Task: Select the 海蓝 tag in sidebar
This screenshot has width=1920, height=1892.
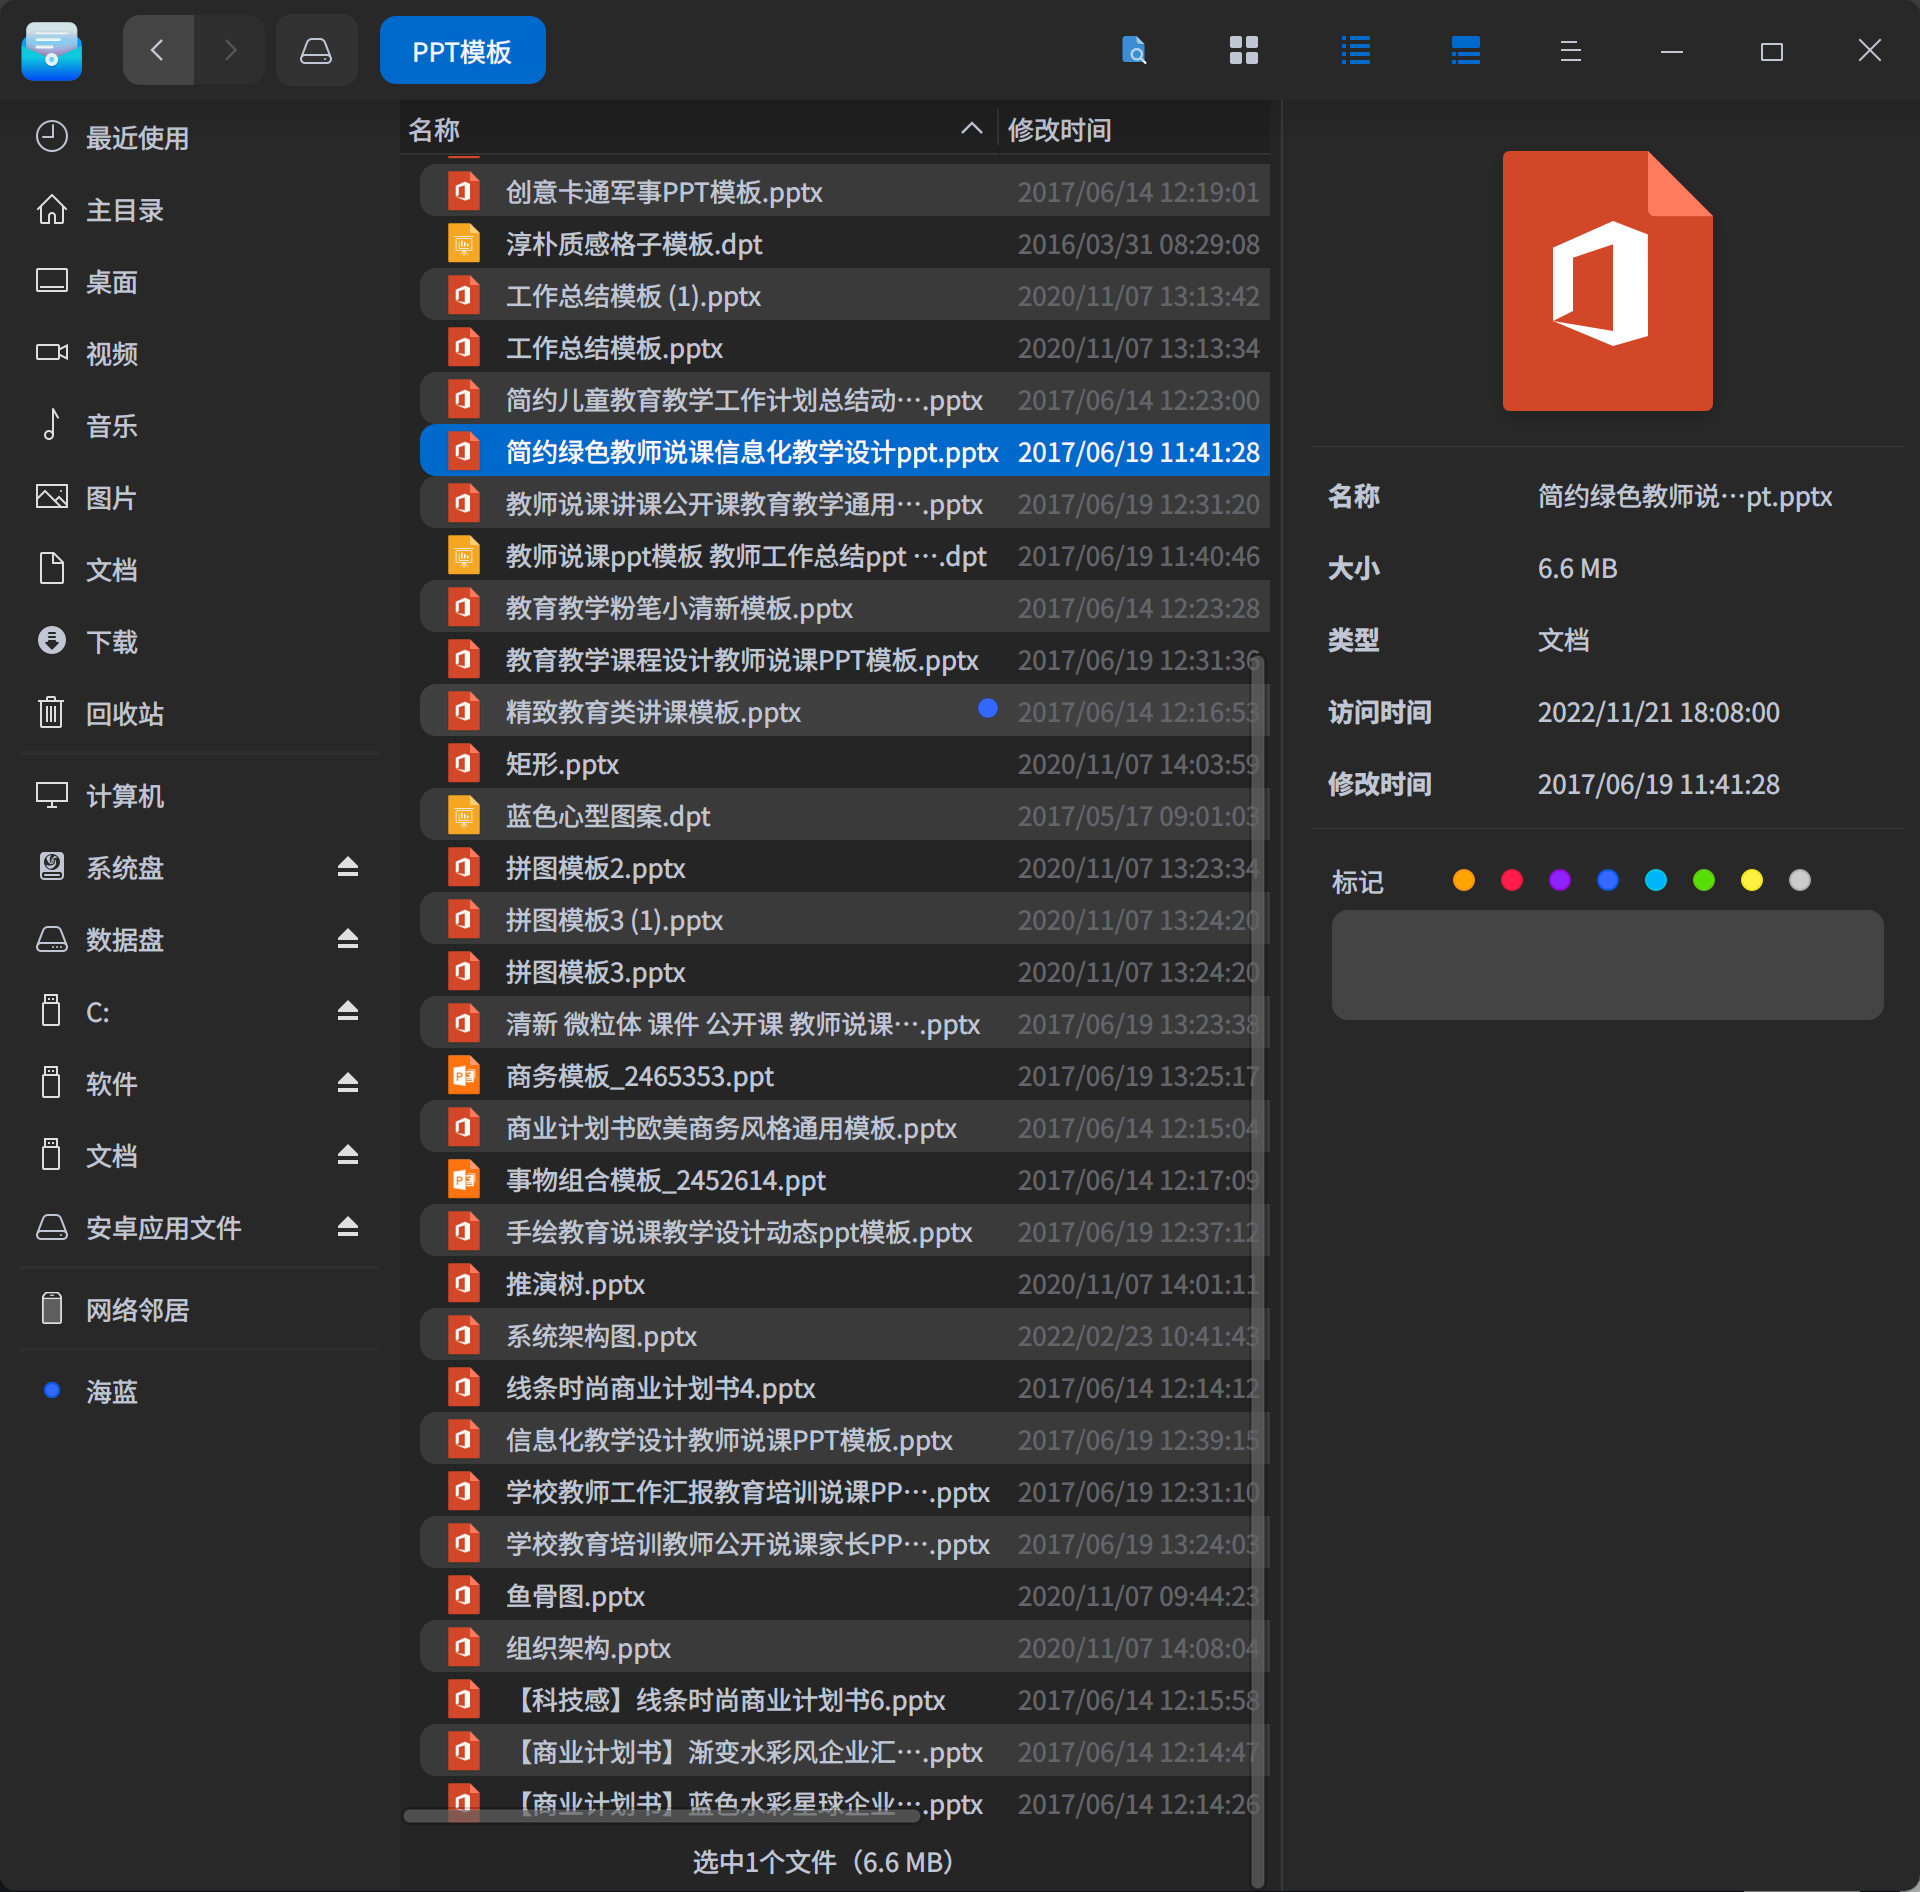Action: (x=111, y=1391)
